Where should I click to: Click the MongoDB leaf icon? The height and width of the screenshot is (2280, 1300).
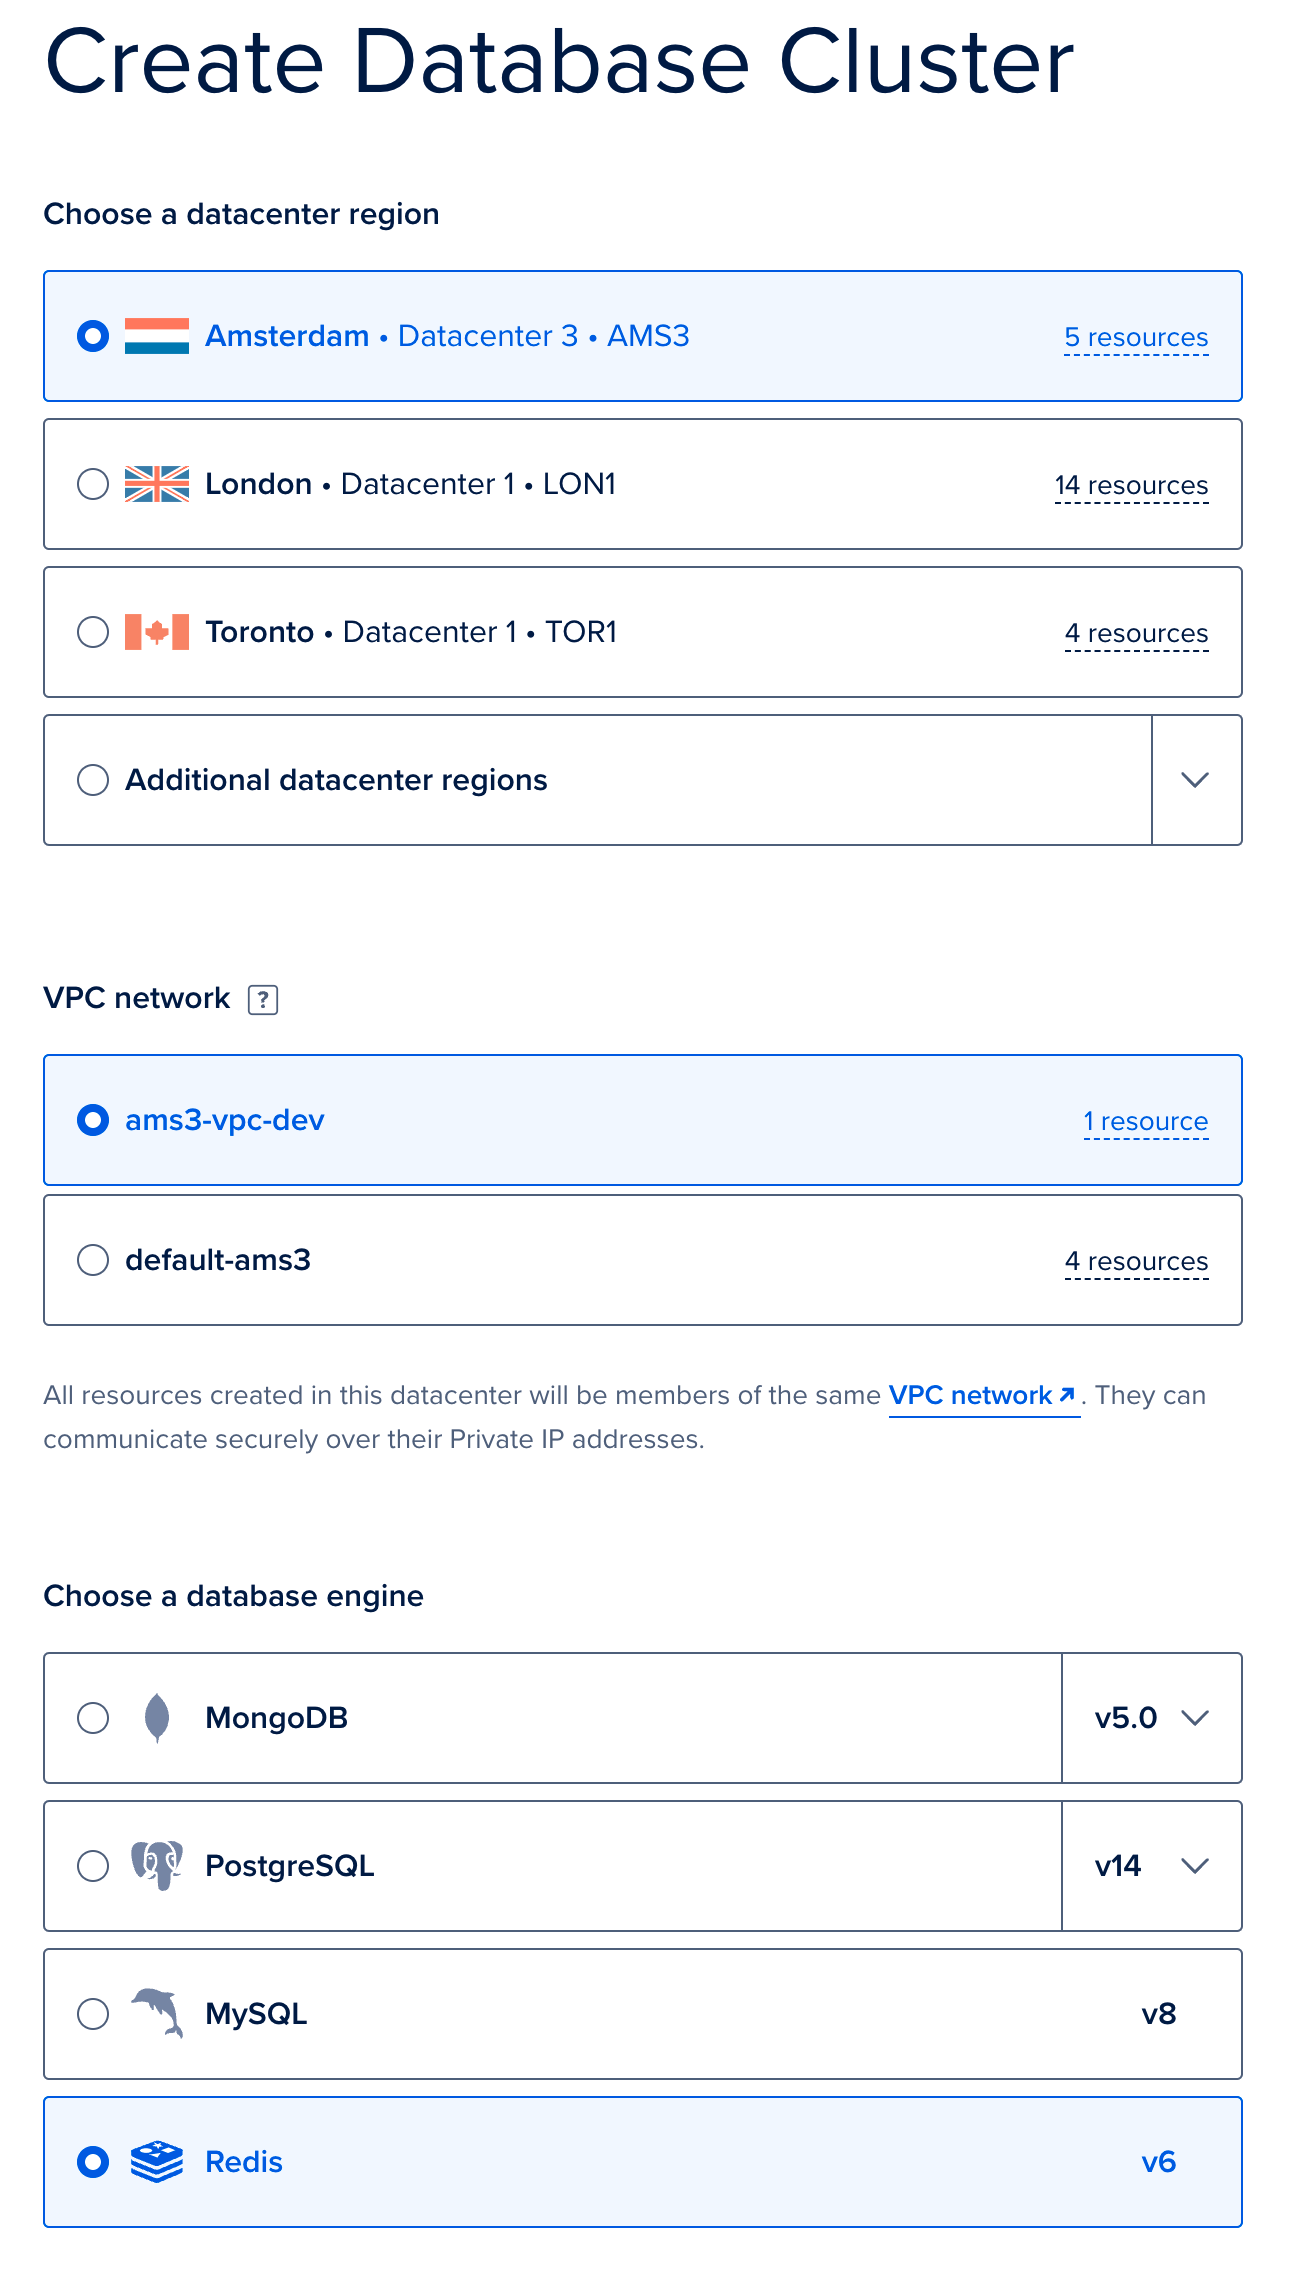coord(157,1718)
